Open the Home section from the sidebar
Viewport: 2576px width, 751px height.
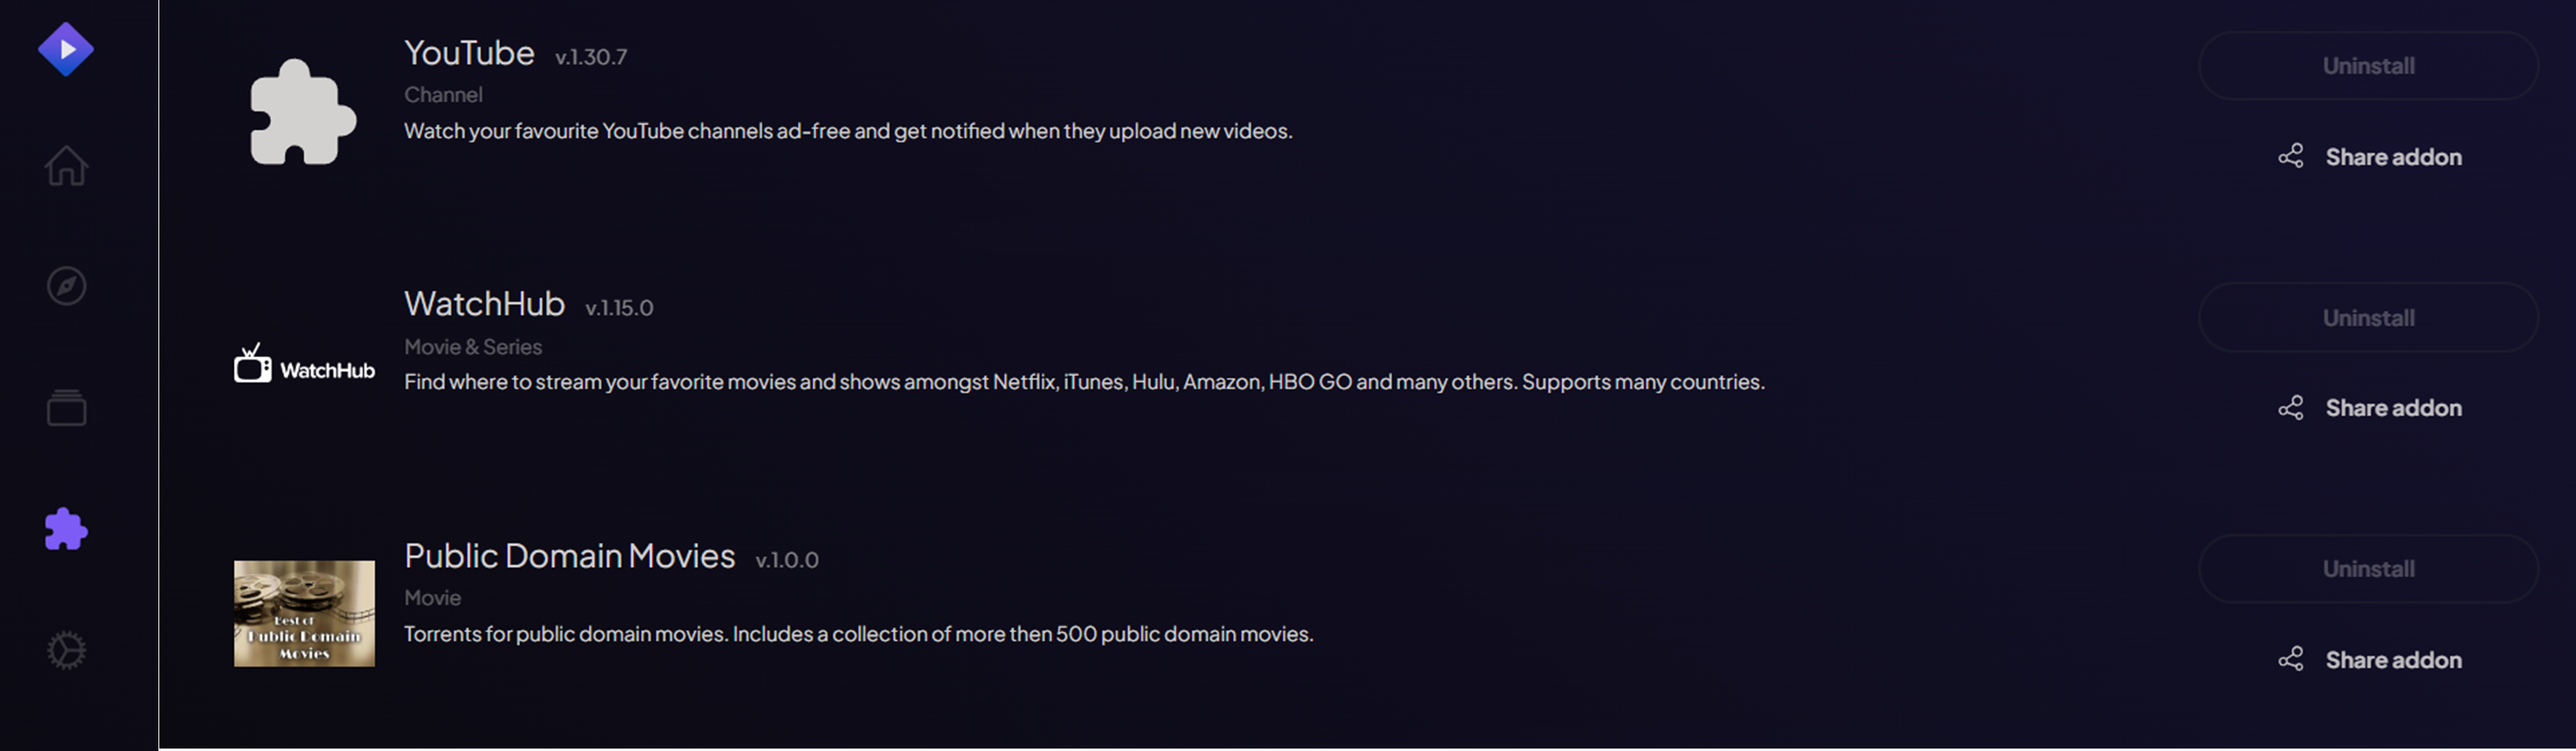65,167
